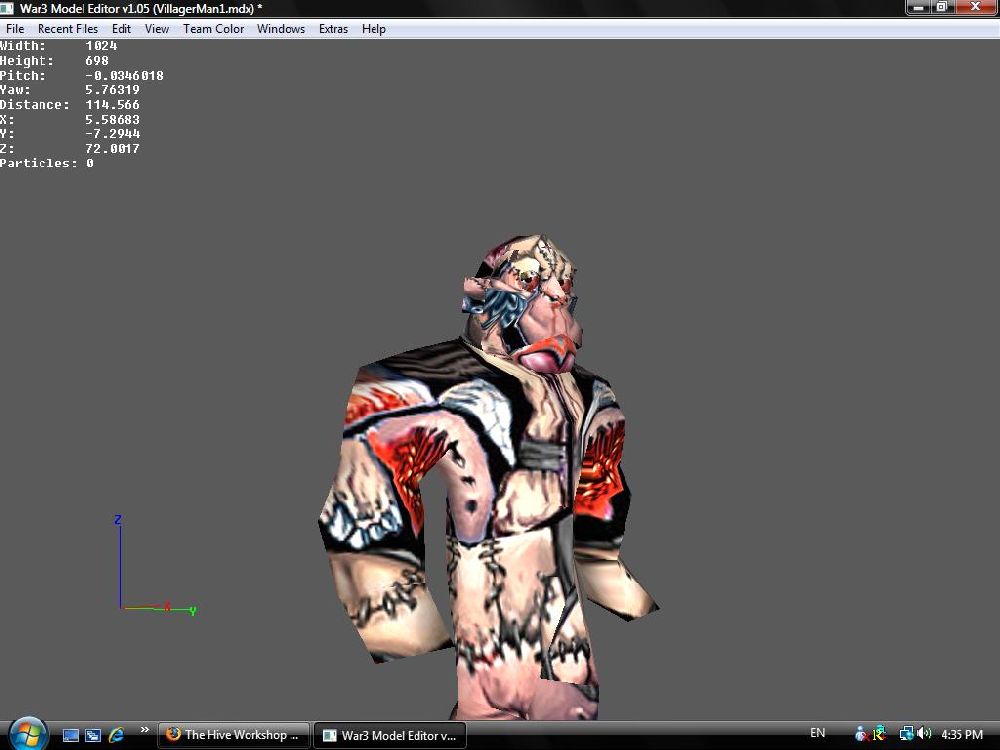Click the War3 Model Editor title bar icon
Screen dimensions: 1000x750
[x=7, y=8]
